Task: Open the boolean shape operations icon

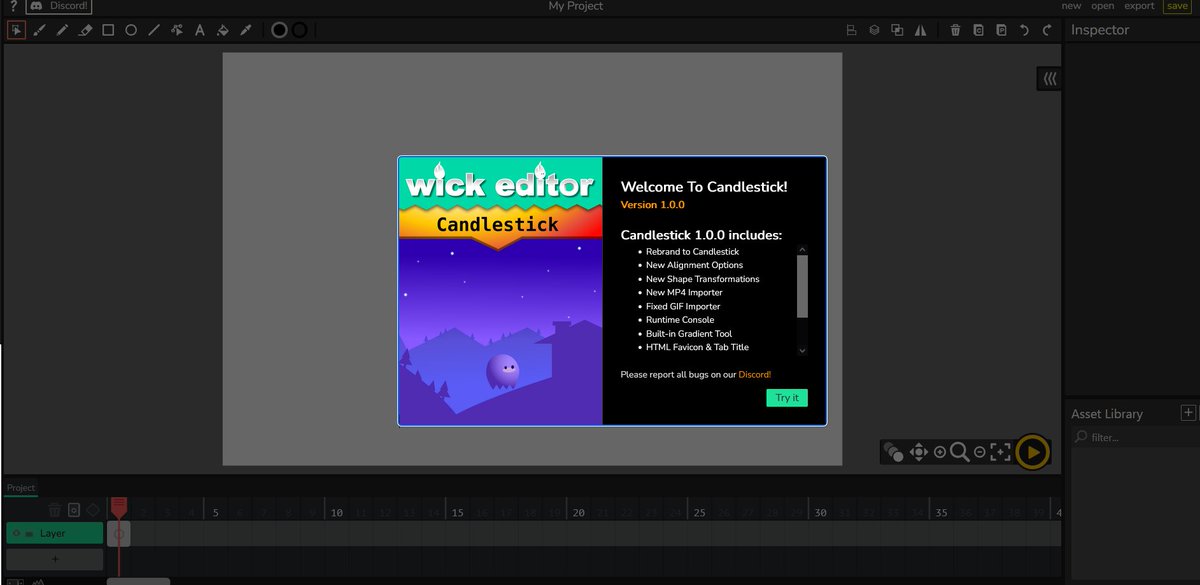Action: point(897,30)
